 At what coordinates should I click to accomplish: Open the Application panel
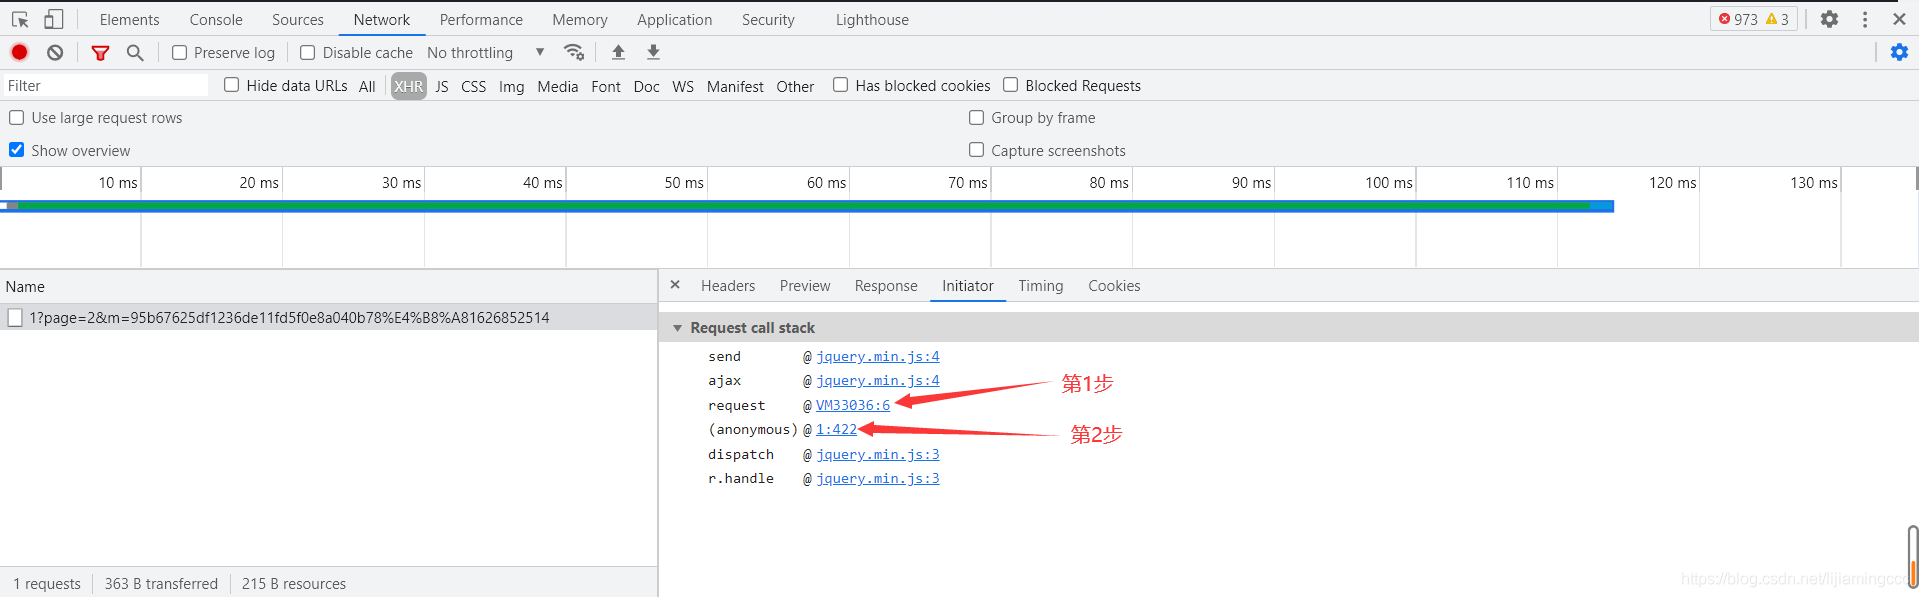(675, 19)
